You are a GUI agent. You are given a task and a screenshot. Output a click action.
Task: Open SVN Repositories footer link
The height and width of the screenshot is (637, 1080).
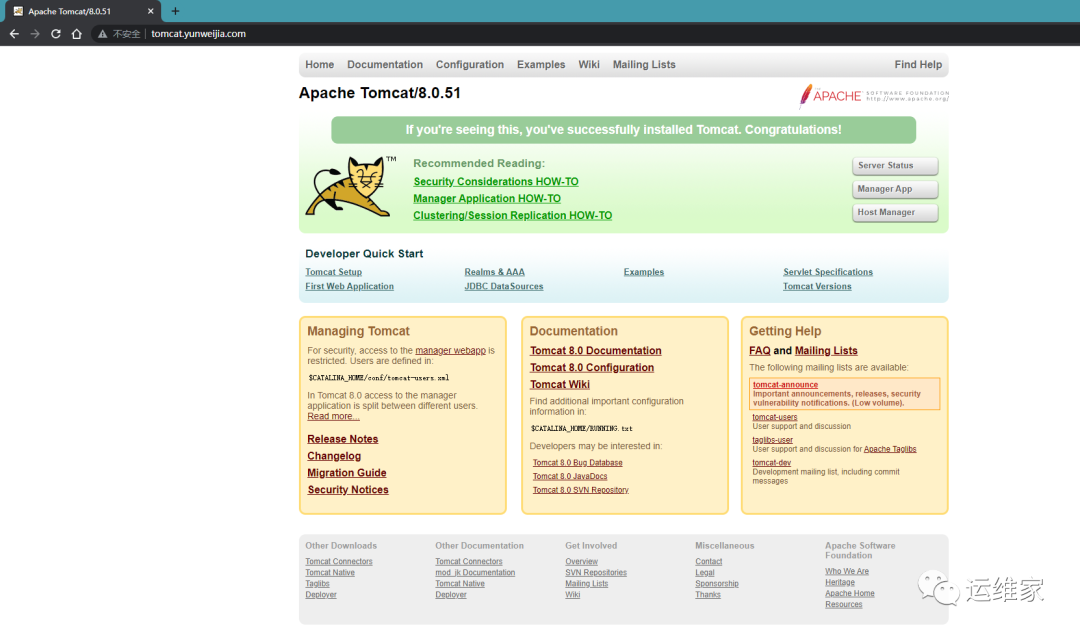tap(596, 573)
